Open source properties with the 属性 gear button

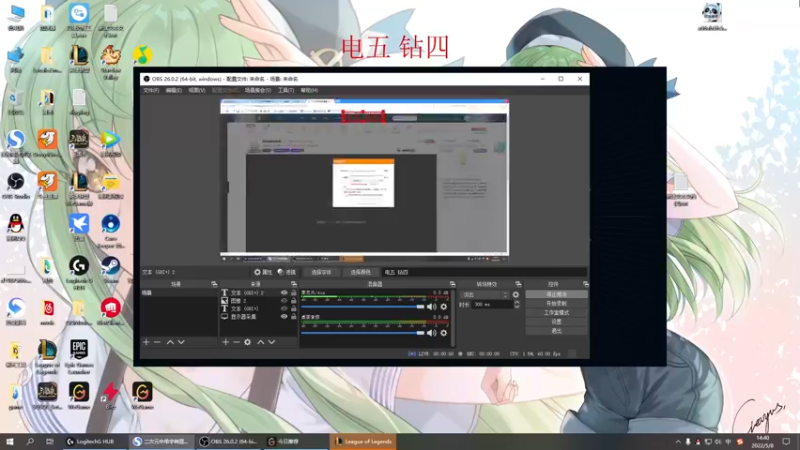pos(263,272)
